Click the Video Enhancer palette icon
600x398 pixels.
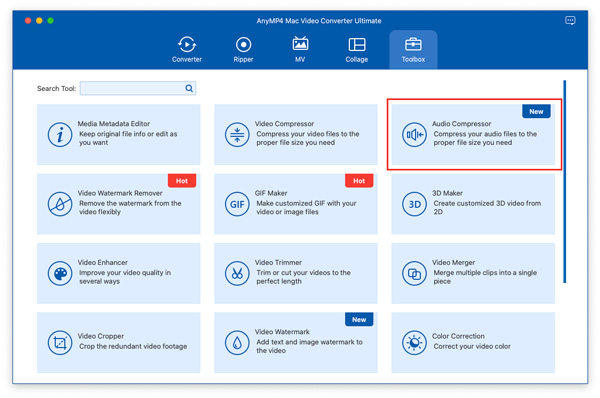(60, 273)
